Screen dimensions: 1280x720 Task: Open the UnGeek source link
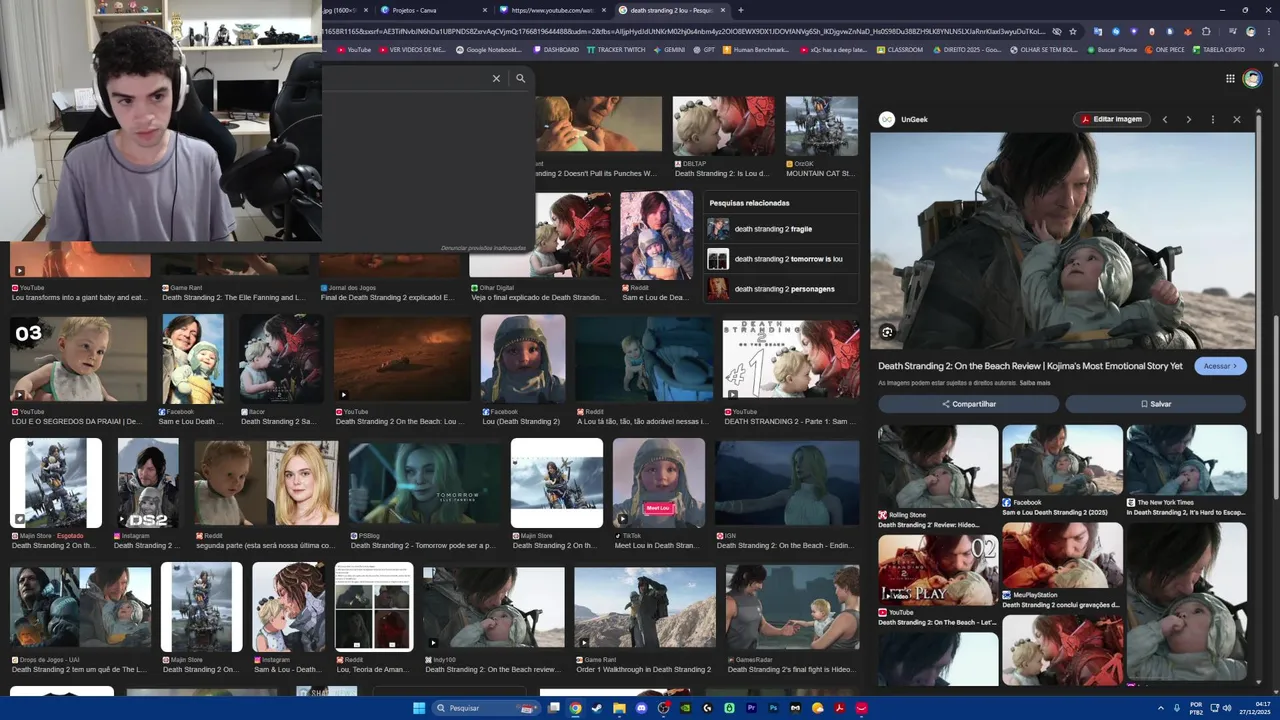click(903, 119)
